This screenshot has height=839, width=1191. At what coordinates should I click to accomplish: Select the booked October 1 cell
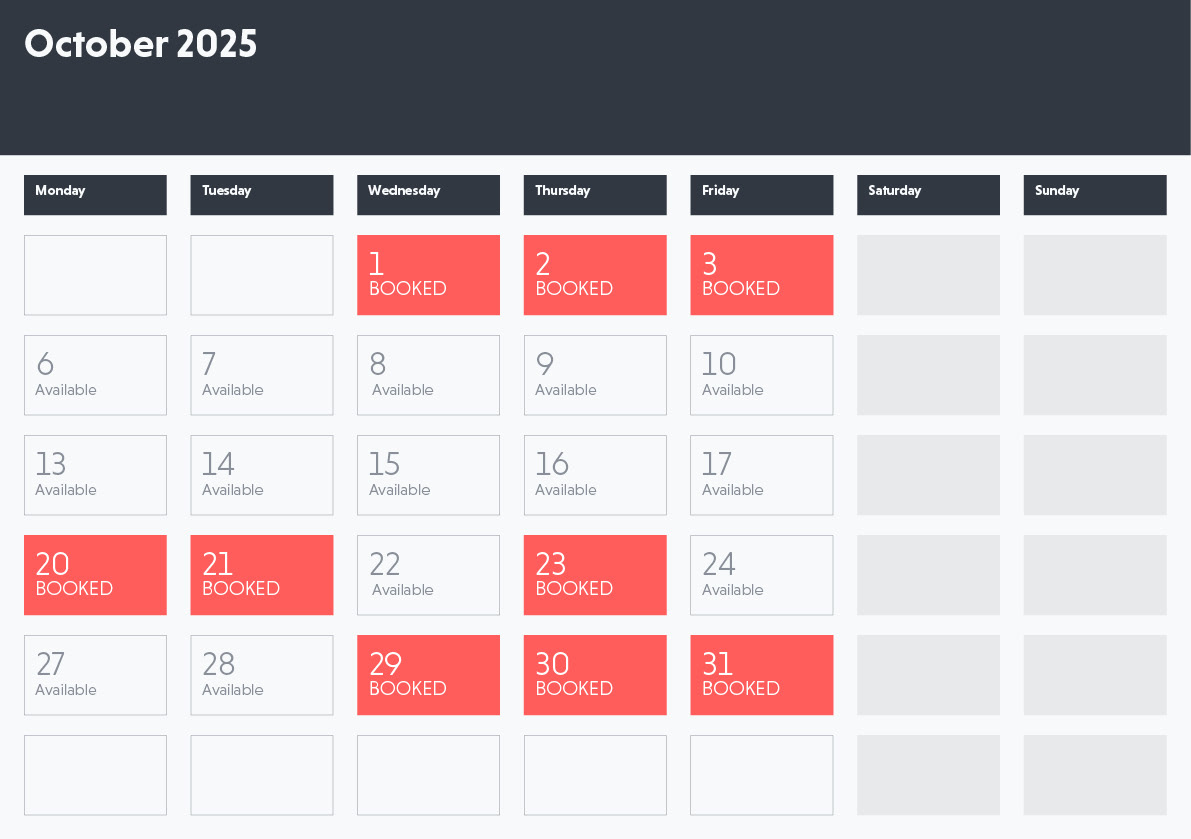(428, 275)
